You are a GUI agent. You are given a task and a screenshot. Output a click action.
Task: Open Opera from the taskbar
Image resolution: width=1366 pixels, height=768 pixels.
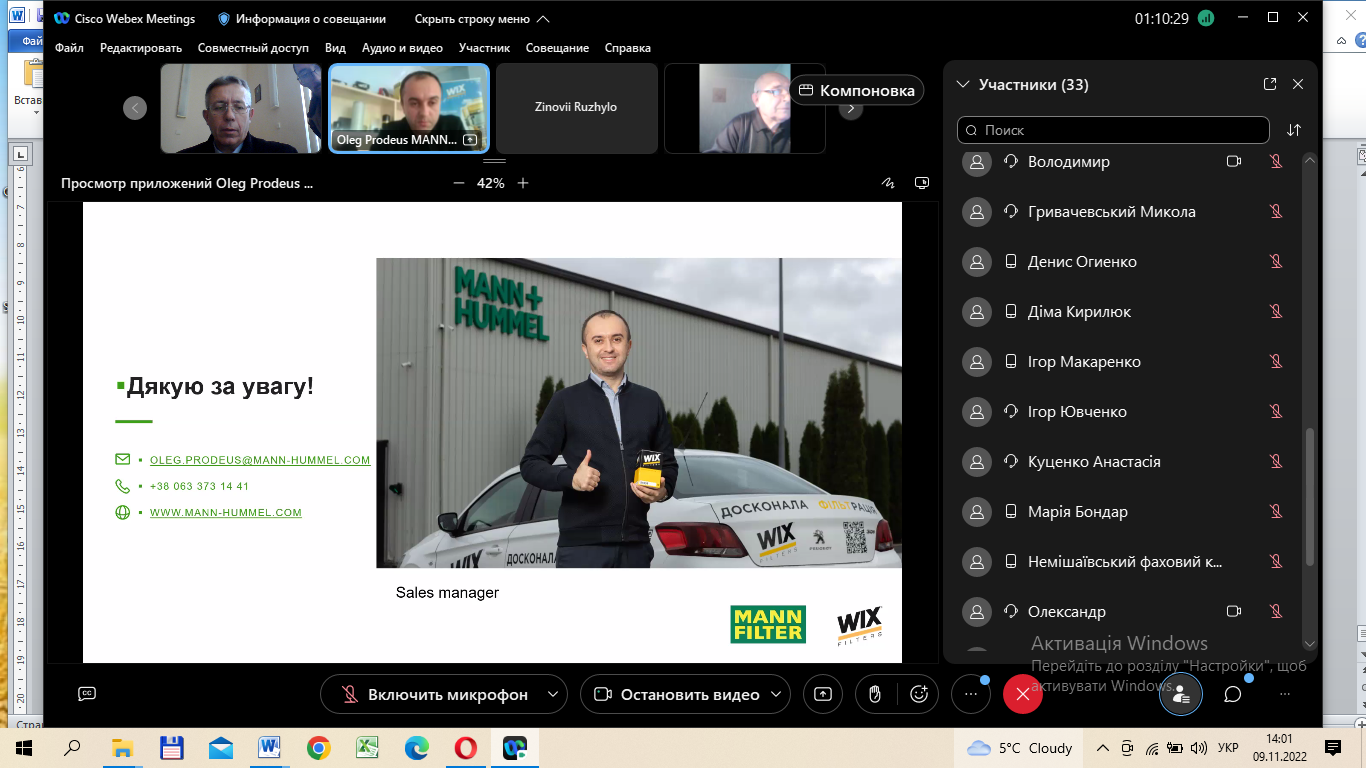(x=465, y=748)
